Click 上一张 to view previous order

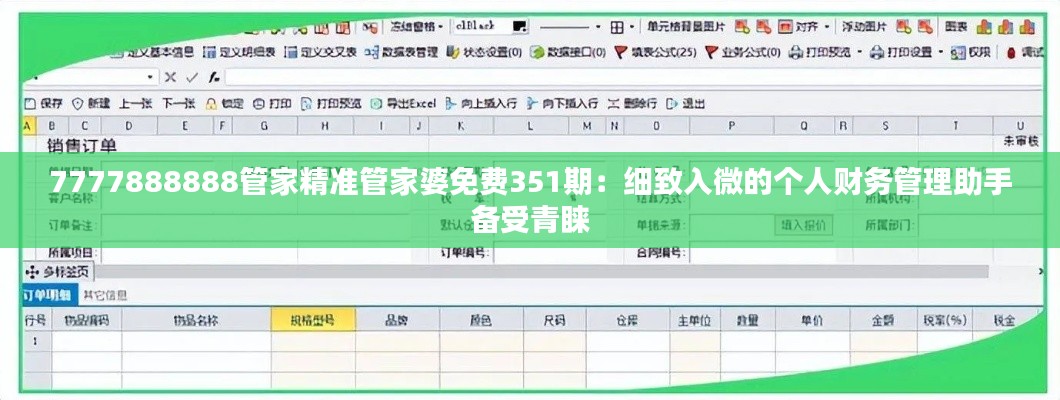click(135, 102)
